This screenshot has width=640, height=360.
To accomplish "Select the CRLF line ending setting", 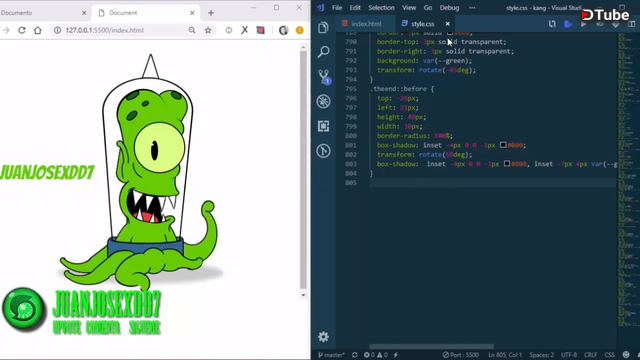I will click(x=590, y=355).
